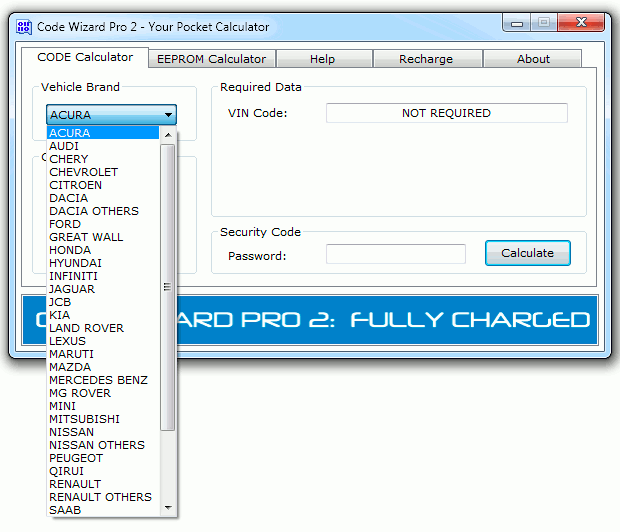
Task: Select PEUGEOT in the brand list
Action: point(103,458)
